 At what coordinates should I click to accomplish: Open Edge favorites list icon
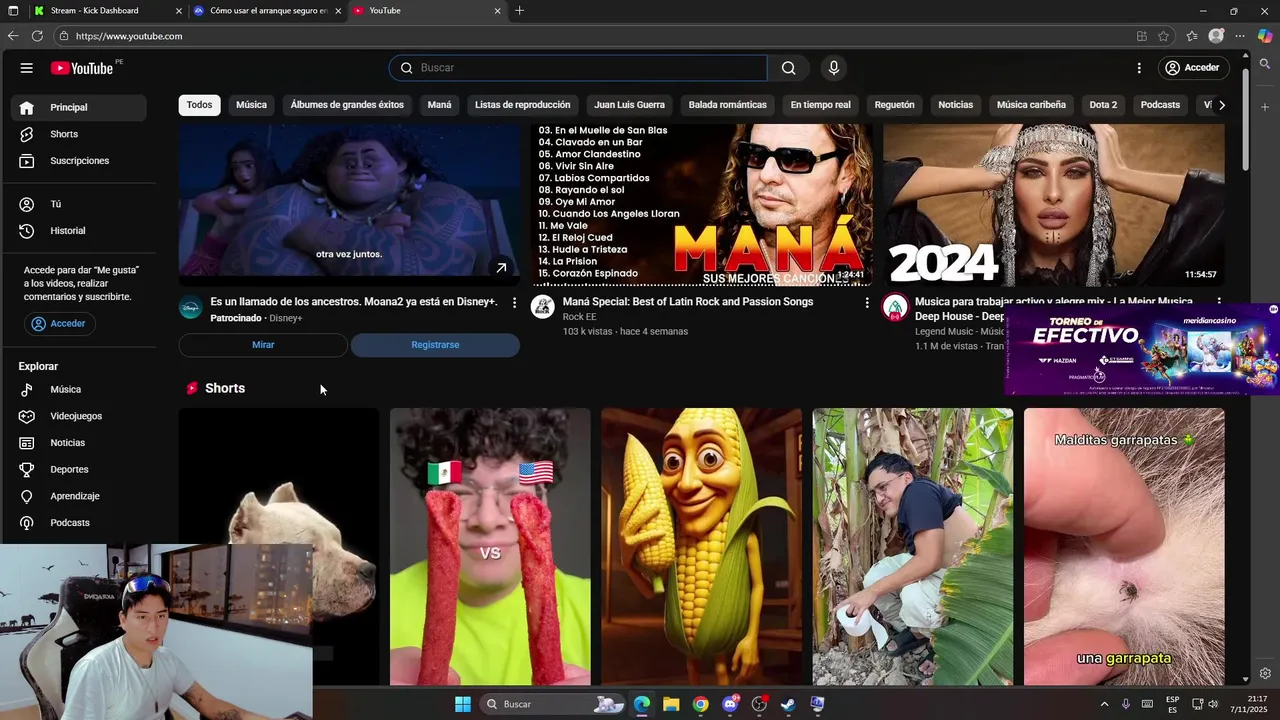1191,36
